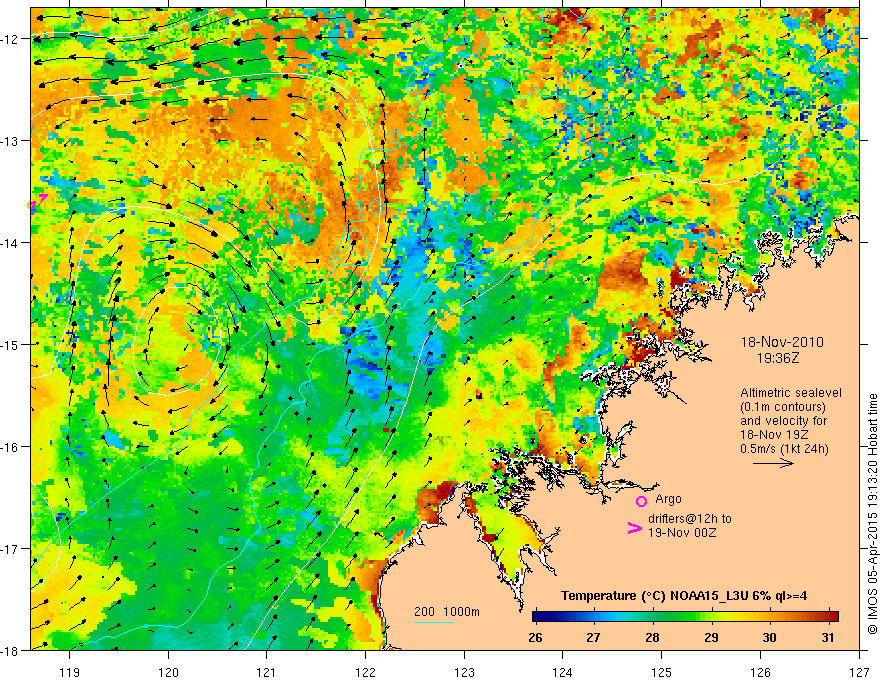Viewport: 880px width, 680px height.
Task: Click the -16 latitude axis label
Action: pos(11,447)
